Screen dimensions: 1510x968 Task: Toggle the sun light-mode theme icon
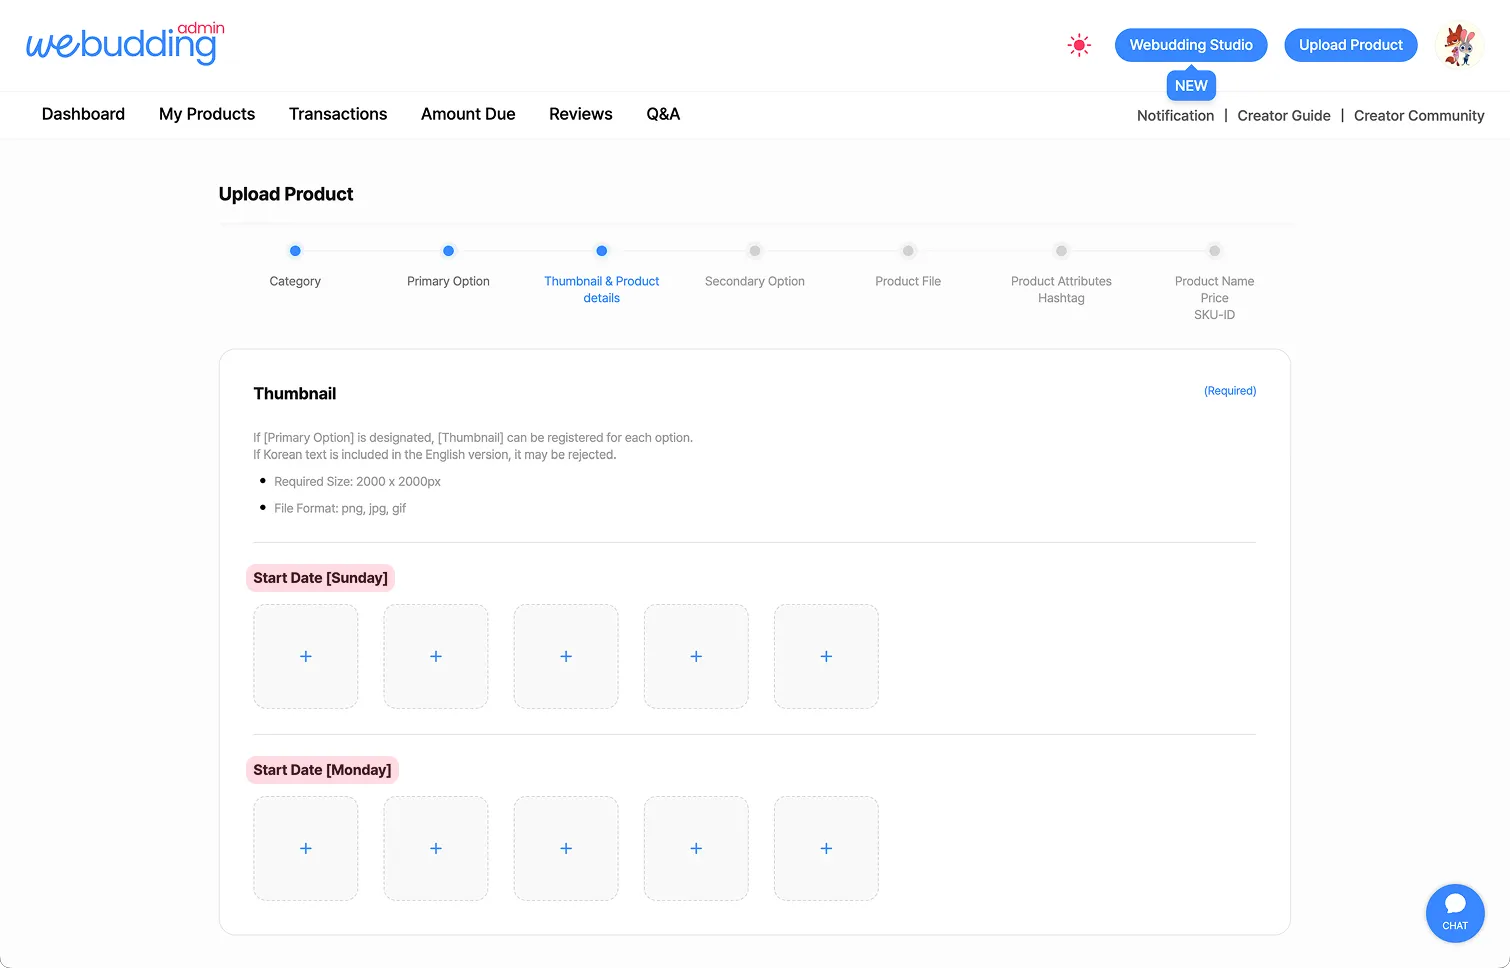(x=1079, y=45)
